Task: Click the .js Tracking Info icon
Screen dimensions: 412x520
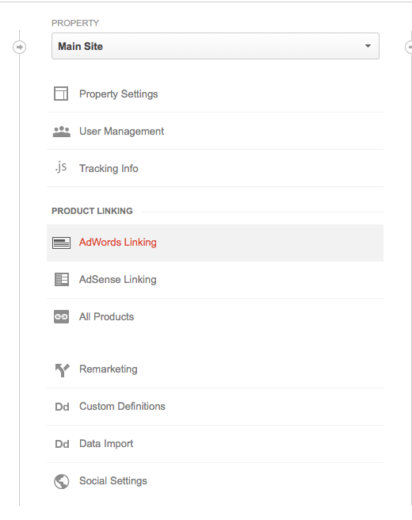Action: tap(61, 167)
